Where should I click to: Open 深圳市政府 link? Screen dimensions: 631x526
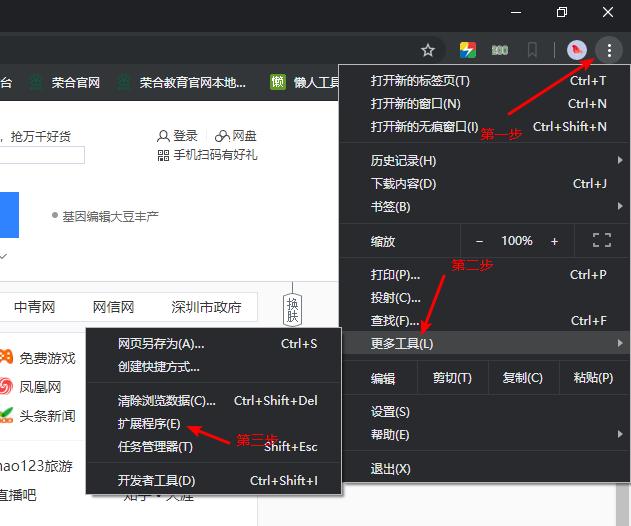tap(206, 307)
